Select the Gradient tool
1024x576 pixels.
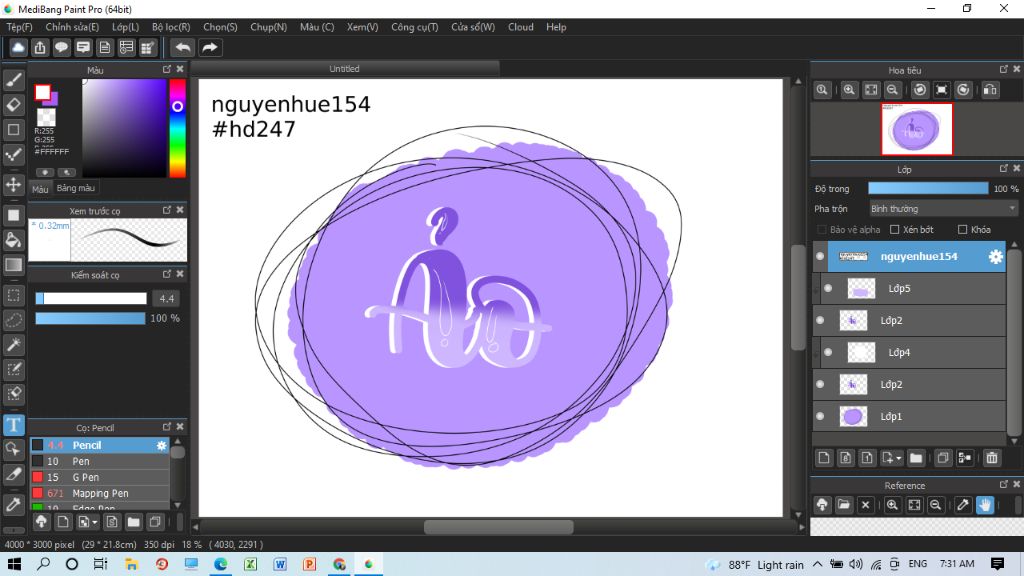(x=14, y=264)
